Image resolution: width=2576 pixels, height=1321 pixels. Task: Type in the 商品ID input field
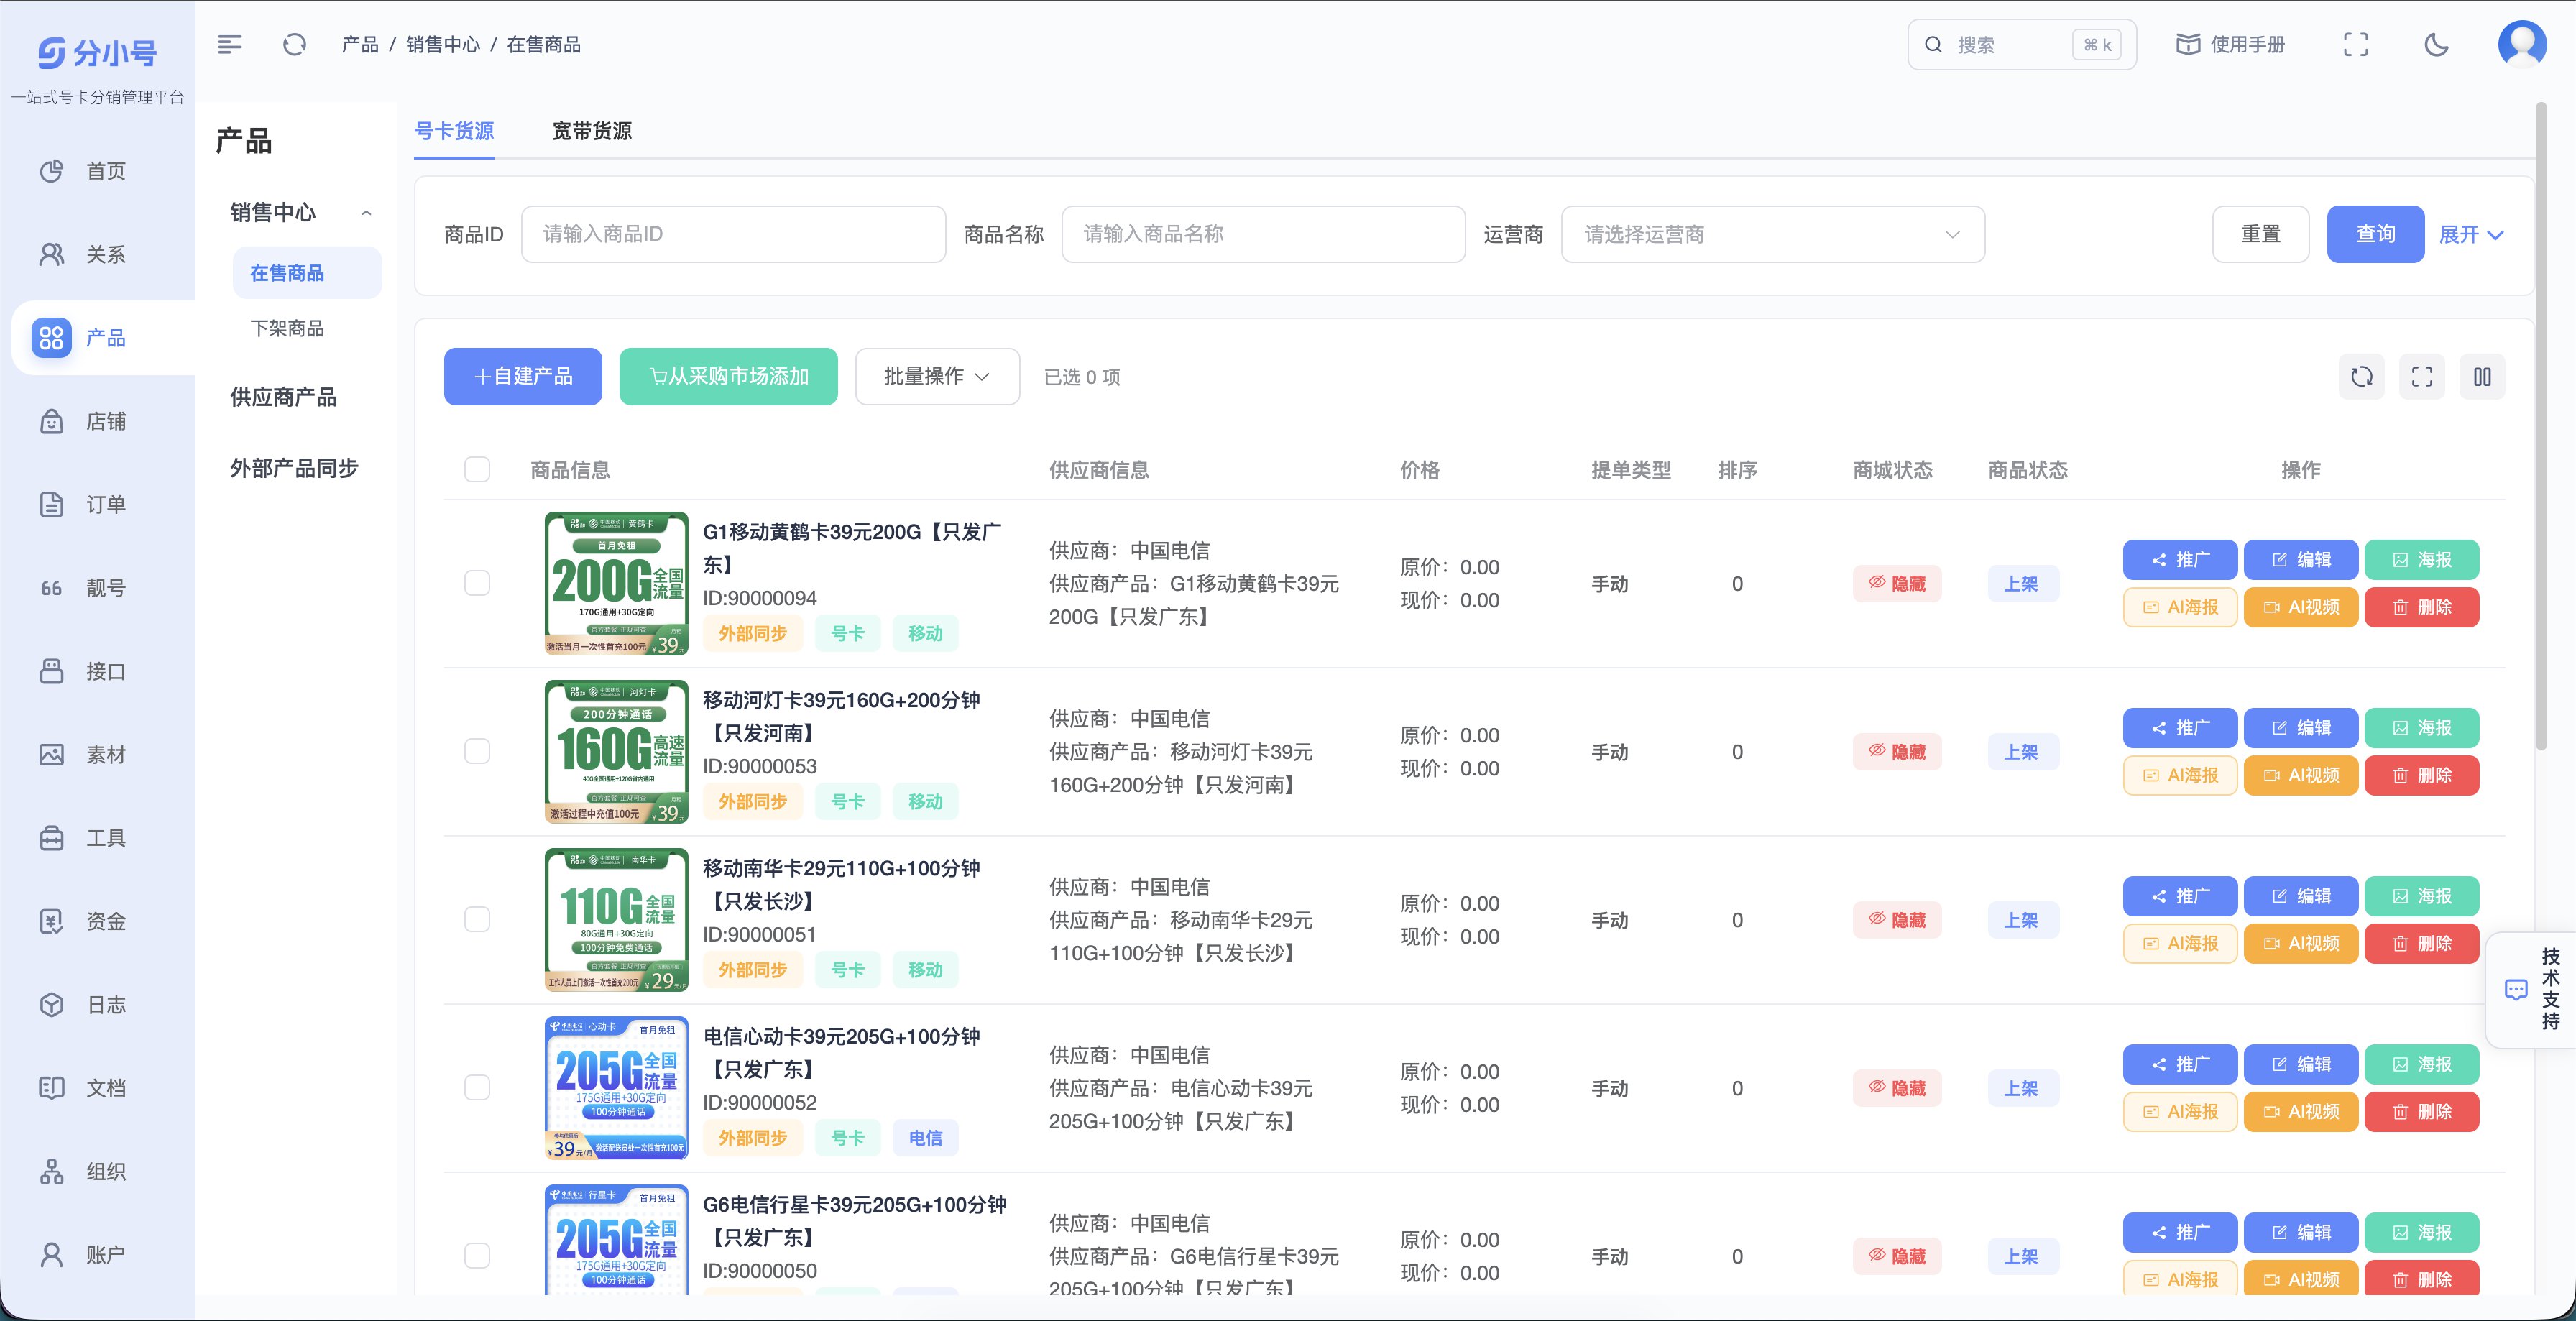[x=732, y=233]
